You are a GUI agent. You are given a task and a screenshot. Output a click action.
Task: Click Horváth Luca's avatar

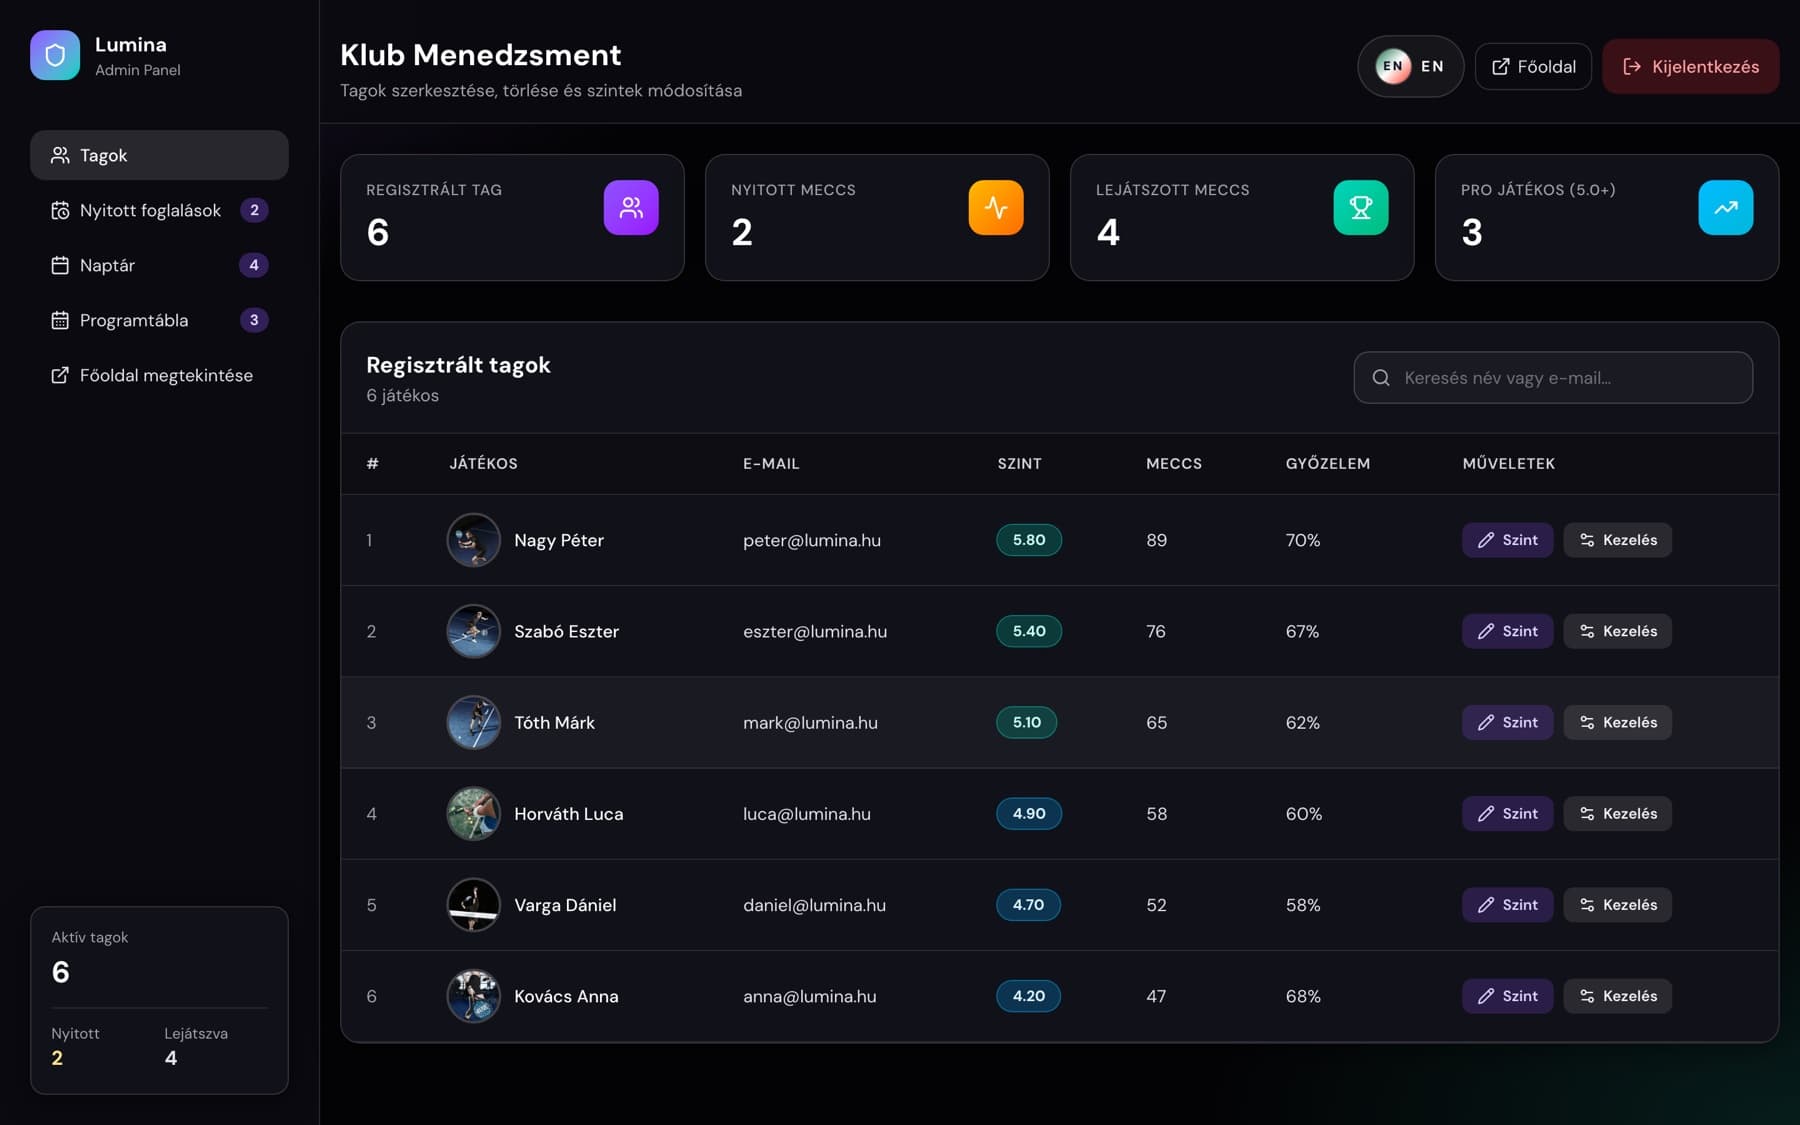pyautogui.click(x=473, y=814)
